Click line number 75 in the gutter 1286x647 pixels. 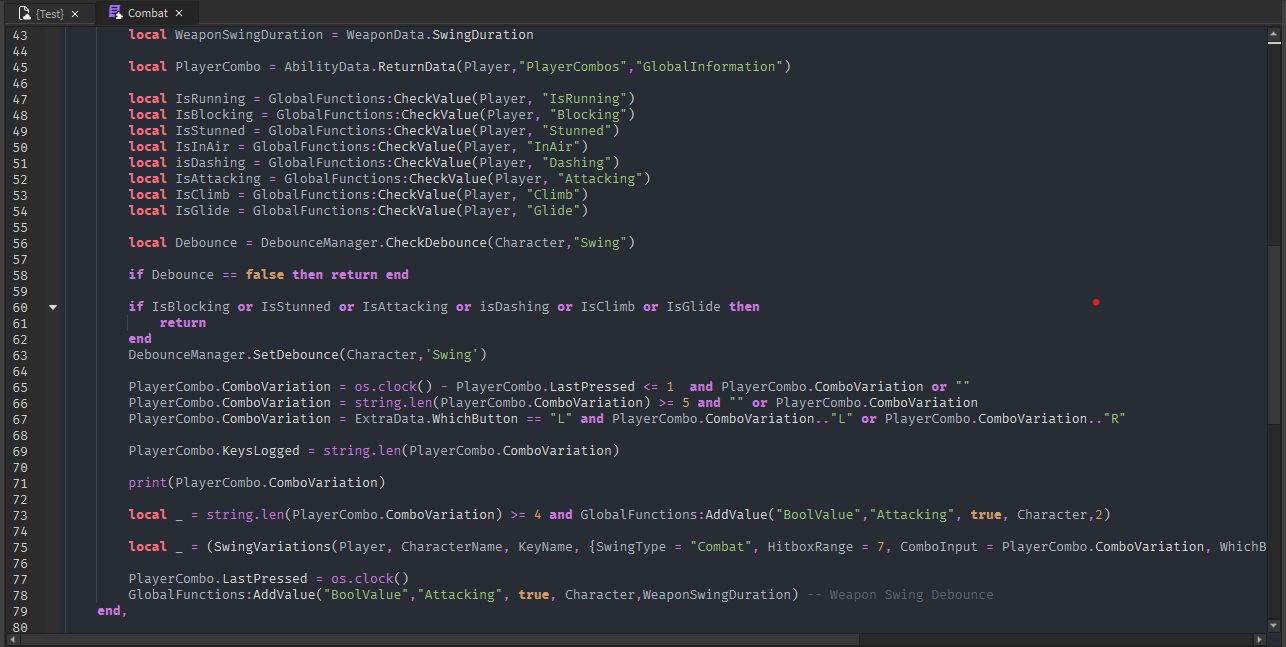point(19,547)
